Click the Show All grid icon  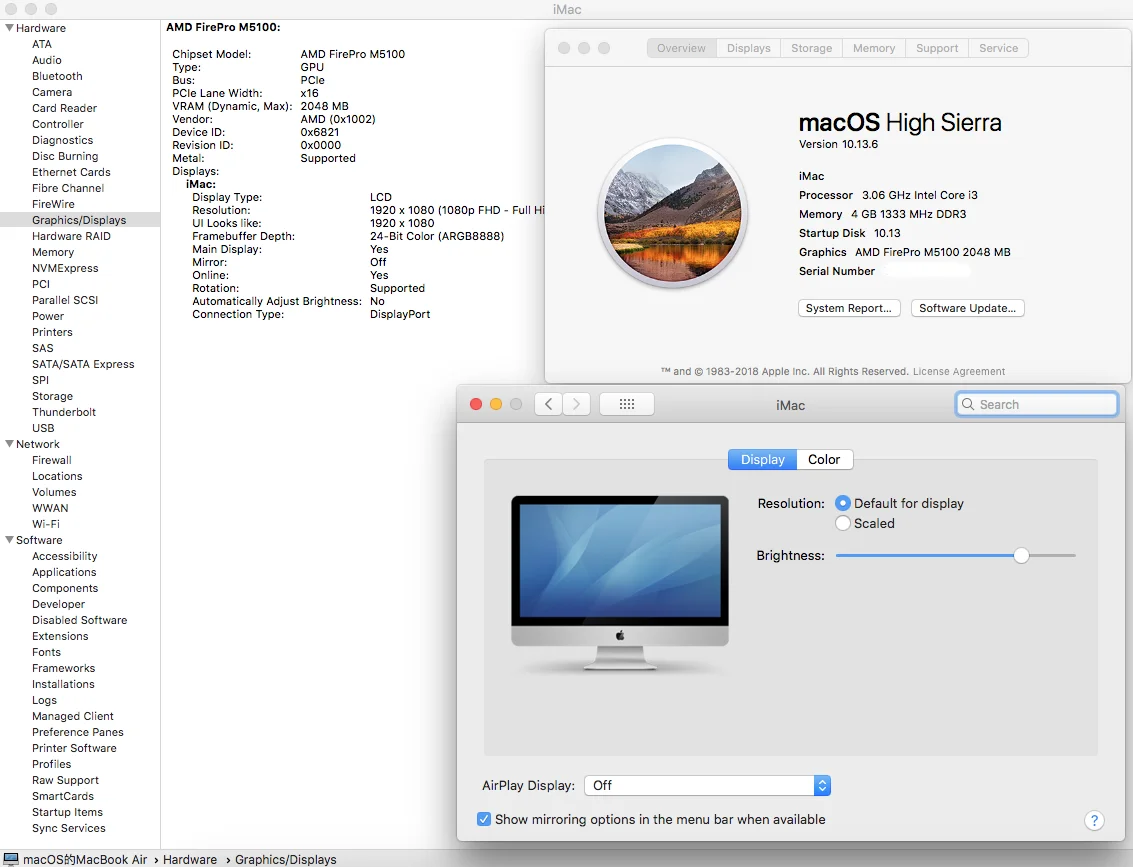pos(627,404)
